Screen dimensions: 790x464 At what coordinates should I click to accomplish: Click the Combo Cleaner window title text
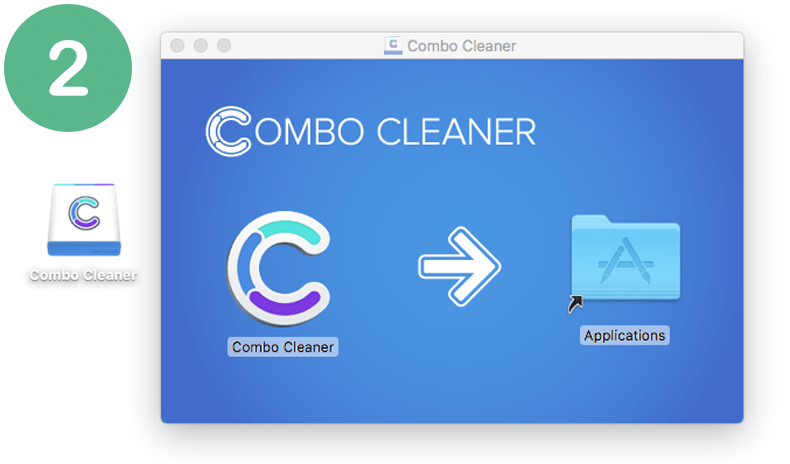(462, 46)
